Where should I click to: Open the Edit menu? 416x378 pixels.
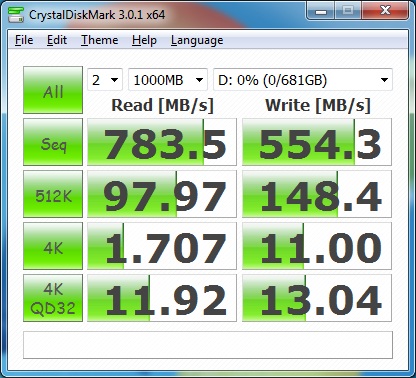(x=57, y=40)
